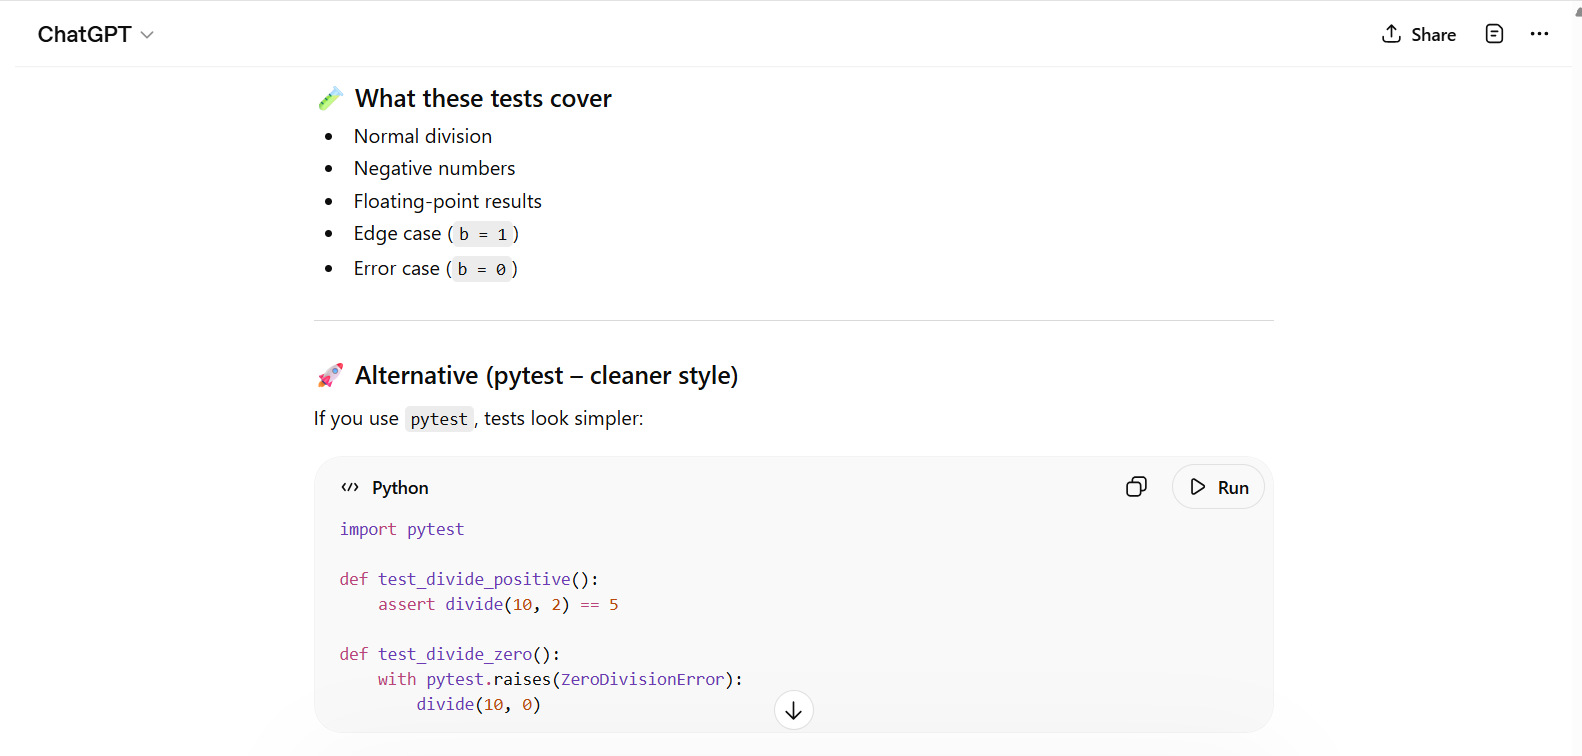Click the rocket emoji icon
This screenshot has width=1582, height=756.
click(330, 375)
